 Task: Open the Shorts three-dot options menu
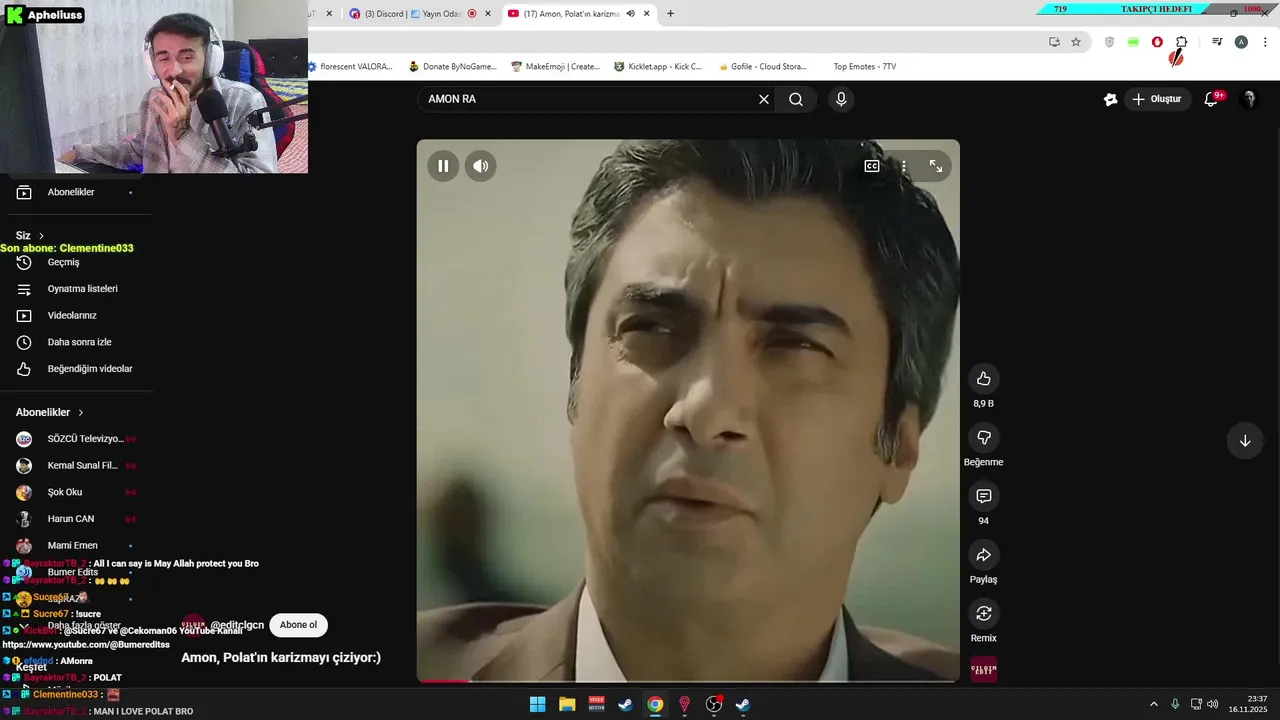tap(904, 166)
